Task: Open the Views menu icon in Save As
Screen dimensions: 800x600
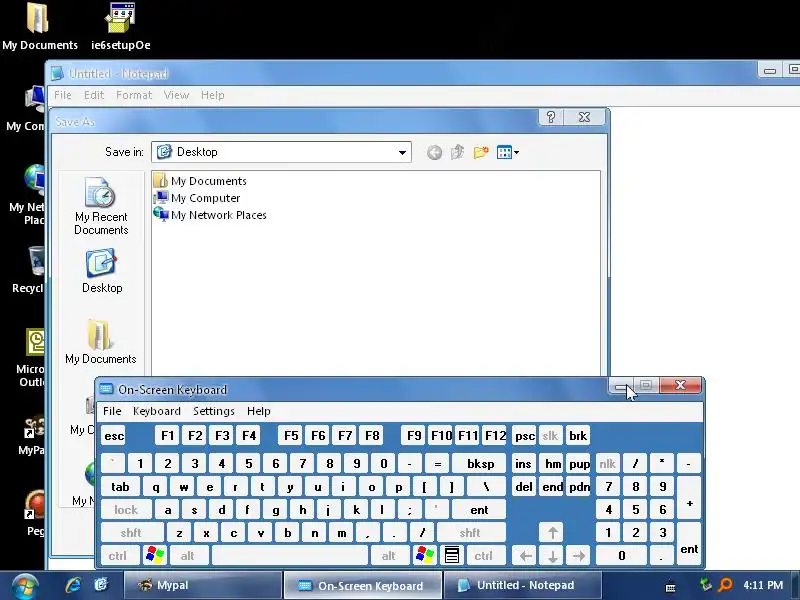Action: 508,152
